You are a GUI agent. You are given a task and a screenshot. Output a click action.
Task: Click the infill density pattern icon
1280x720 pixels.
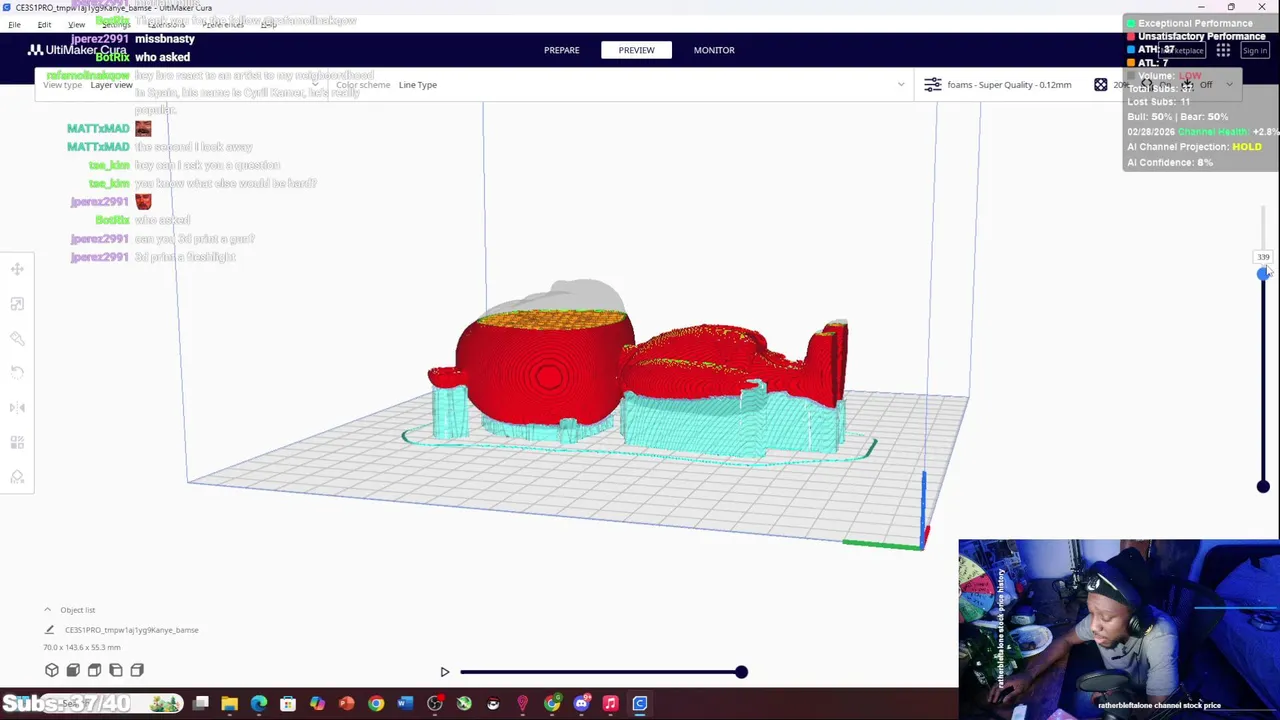pos(1101,85)
